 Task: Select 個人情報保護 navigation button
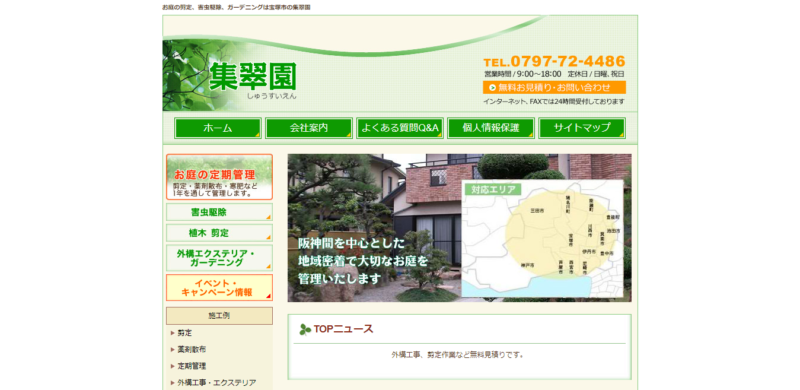[491, 128]
